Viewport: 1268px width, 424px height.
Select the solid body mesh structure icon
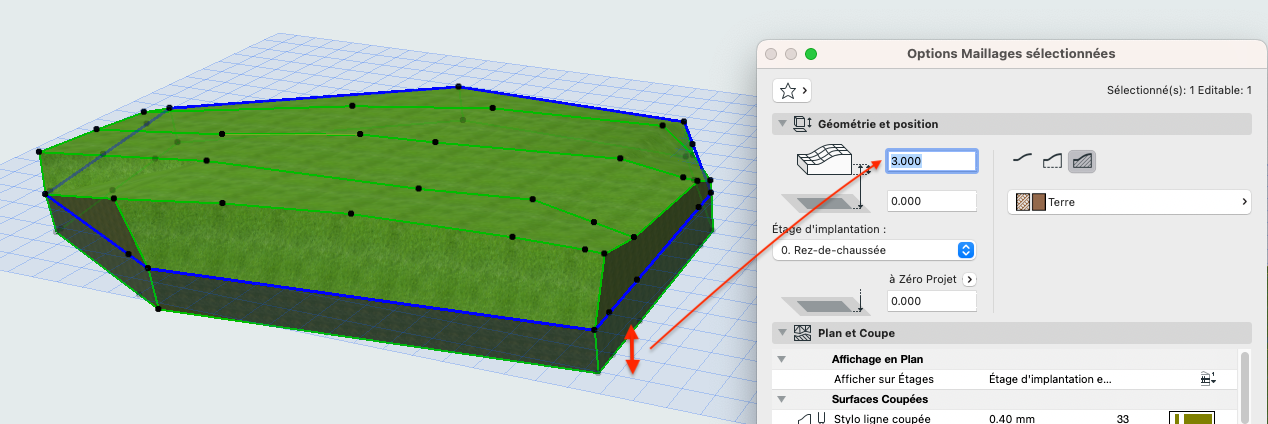point(1081,159)
